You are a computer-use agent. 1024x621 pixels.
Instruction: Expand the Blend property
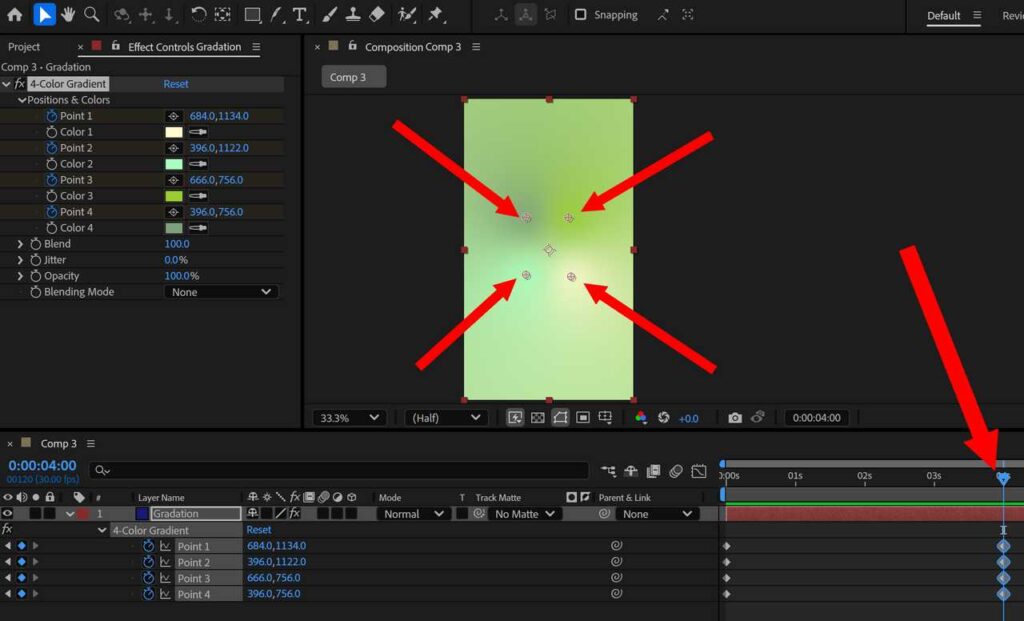pyautogui.click(x=20, y=244)
